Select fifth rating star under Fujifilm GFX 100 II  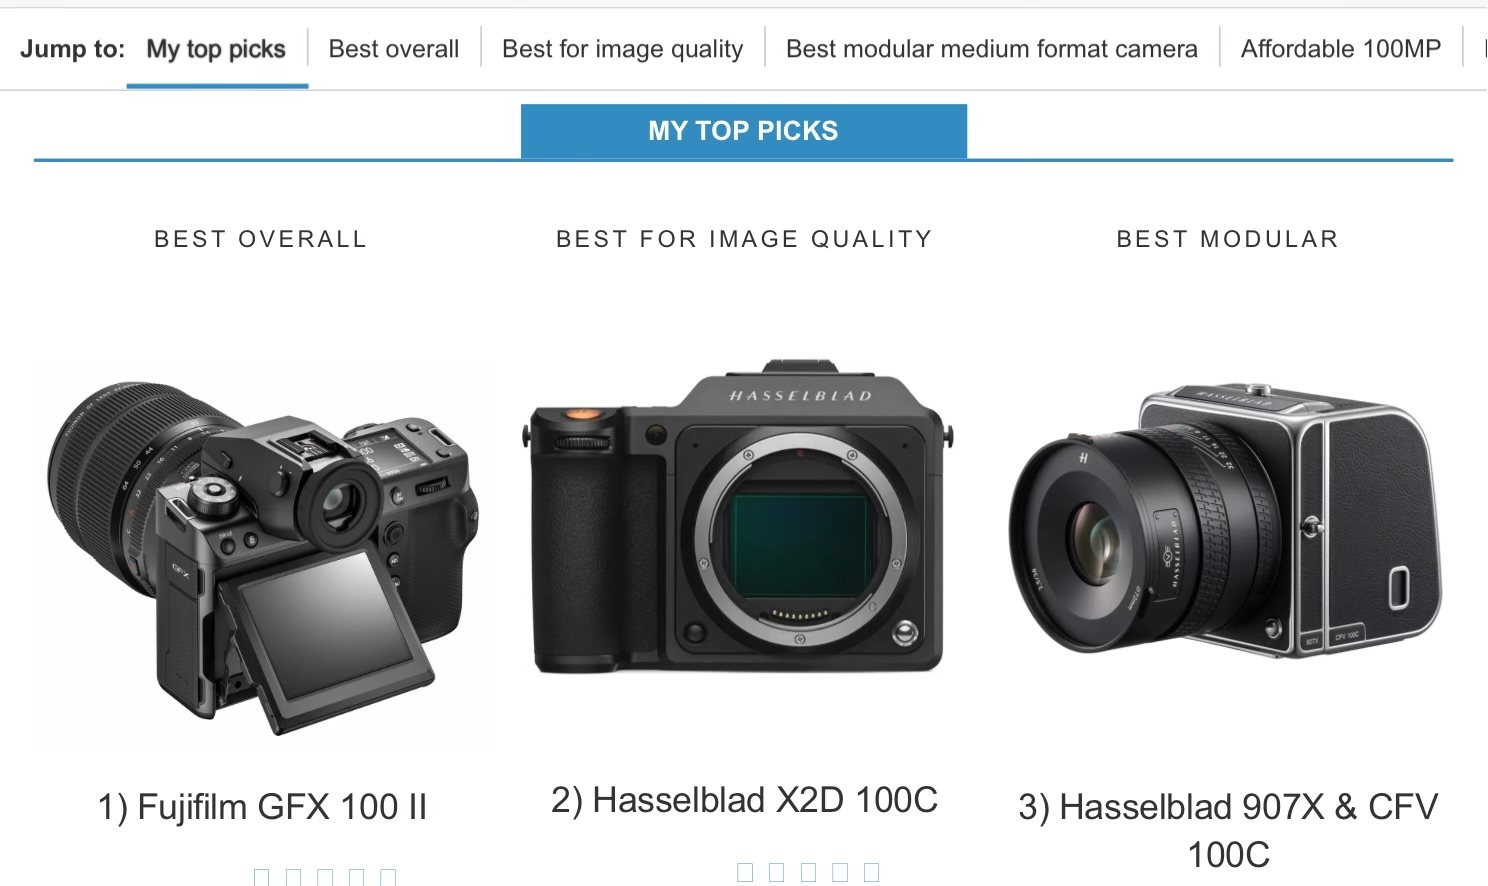[388, 877]
